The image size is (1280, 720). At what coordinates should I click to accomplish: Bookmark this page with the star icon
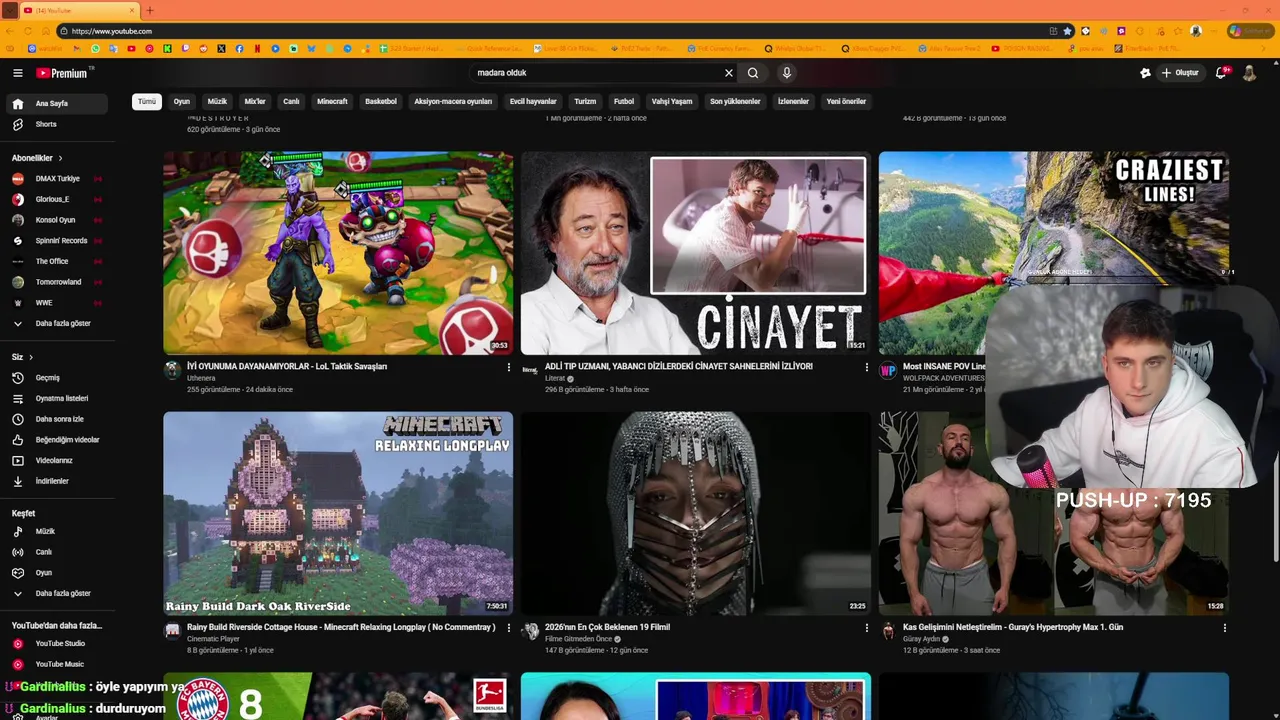(x=1068, y=31)
